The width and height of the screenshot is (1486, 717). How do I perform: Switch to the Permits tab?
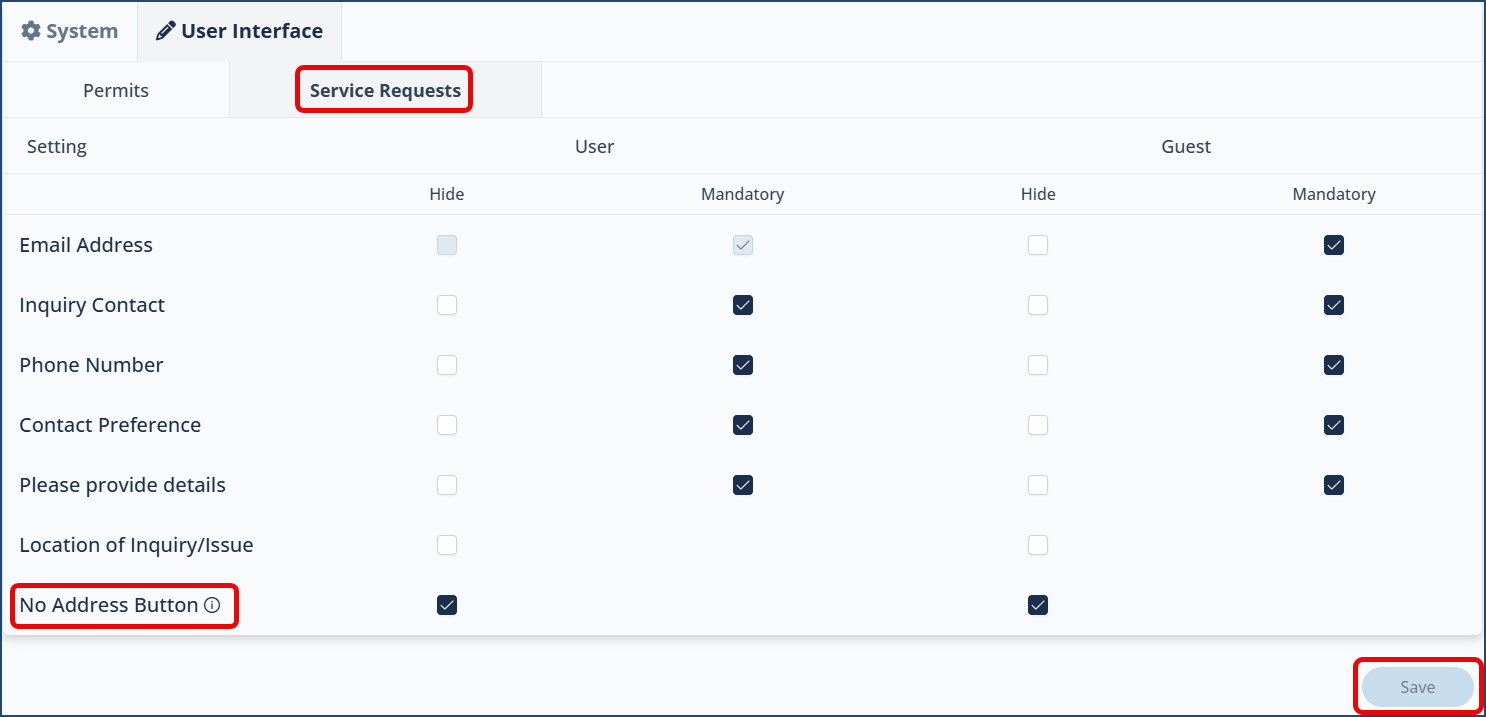[x=116, y=90]
